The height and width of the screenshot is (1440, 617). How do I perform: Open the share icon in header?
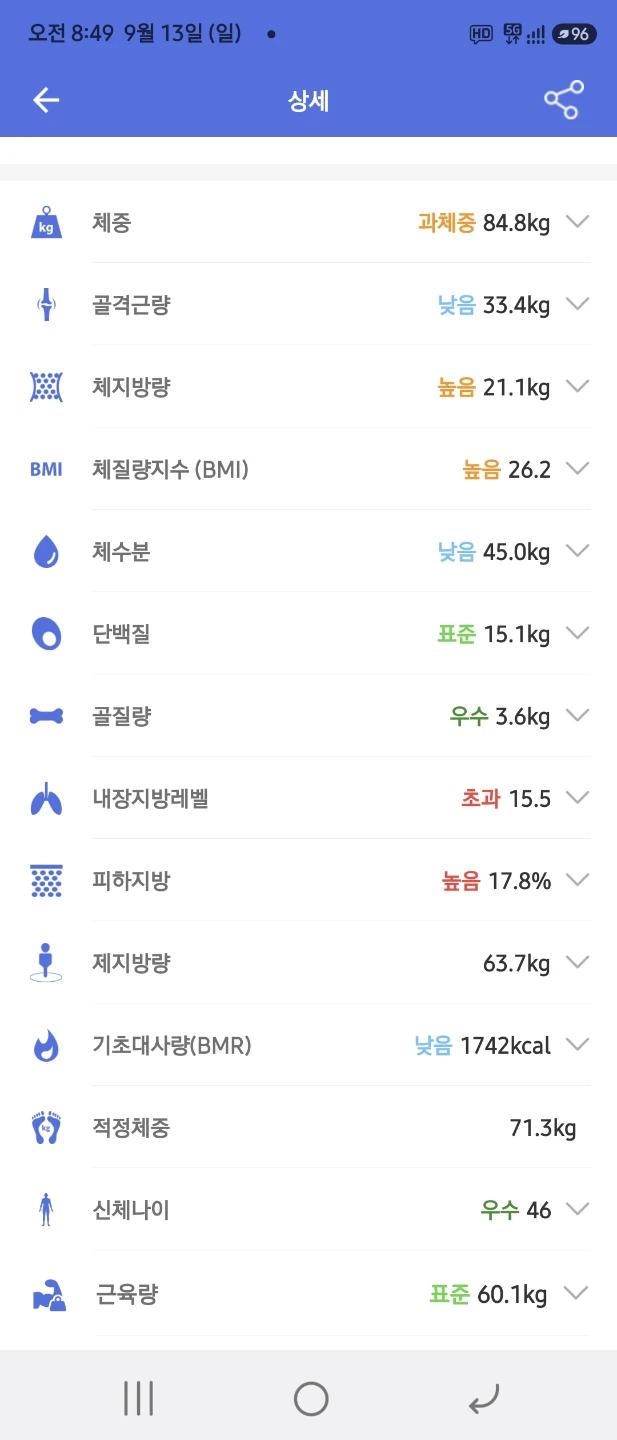point(563,100)
